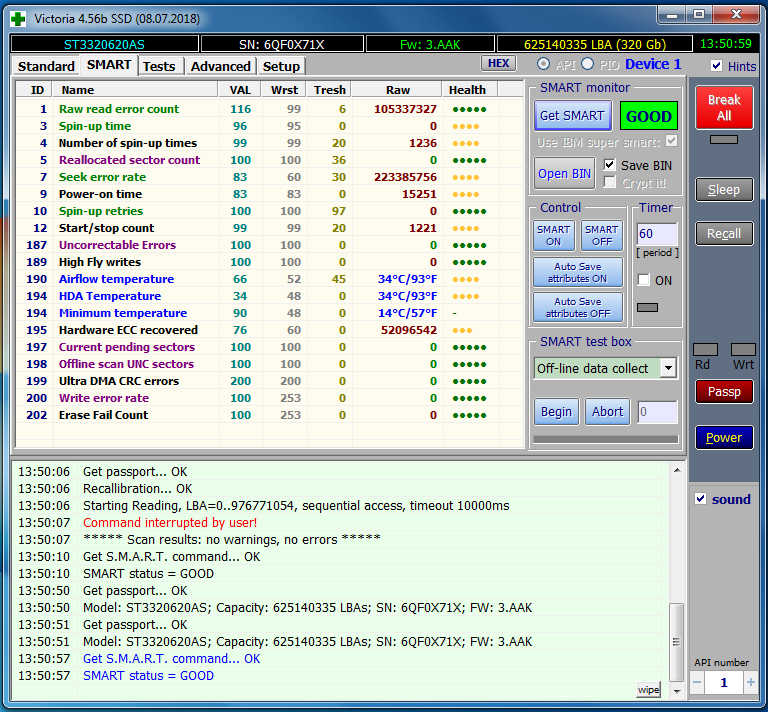Increase API number with plus button
The image size is (768, 712).
point(750,682)
